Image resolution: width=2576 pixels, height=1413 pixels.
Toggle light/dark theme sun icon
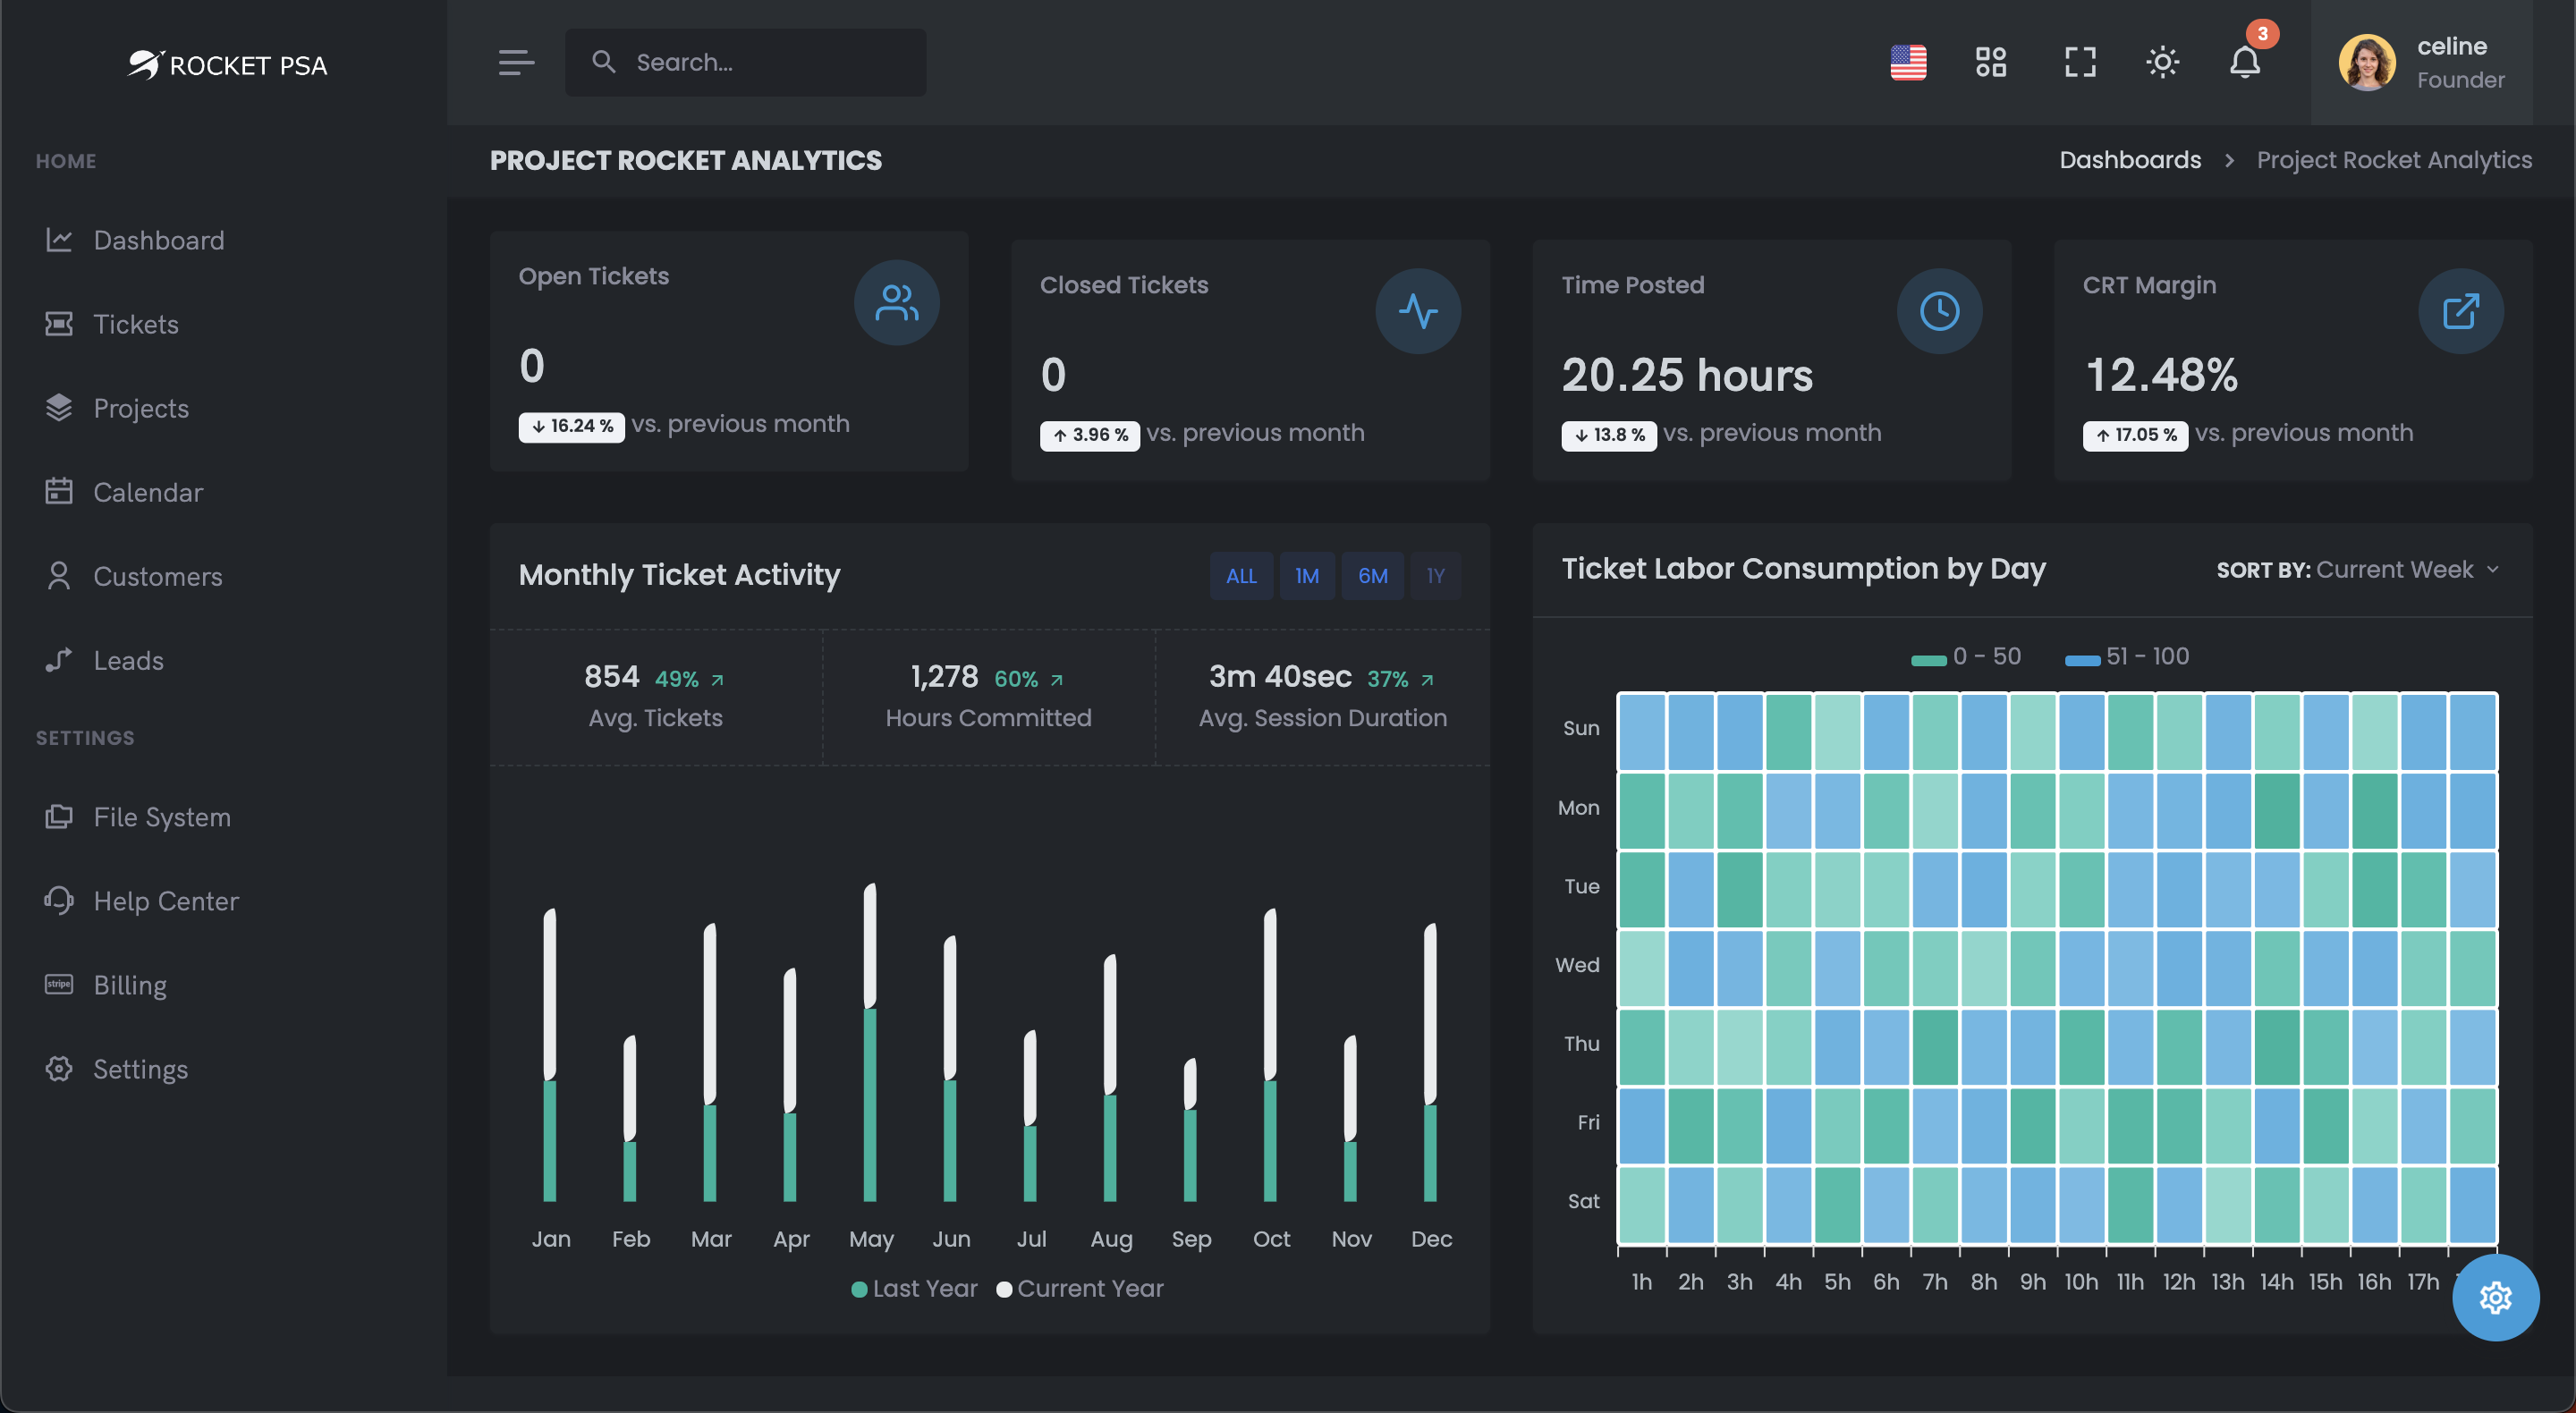click(2162, 62)
